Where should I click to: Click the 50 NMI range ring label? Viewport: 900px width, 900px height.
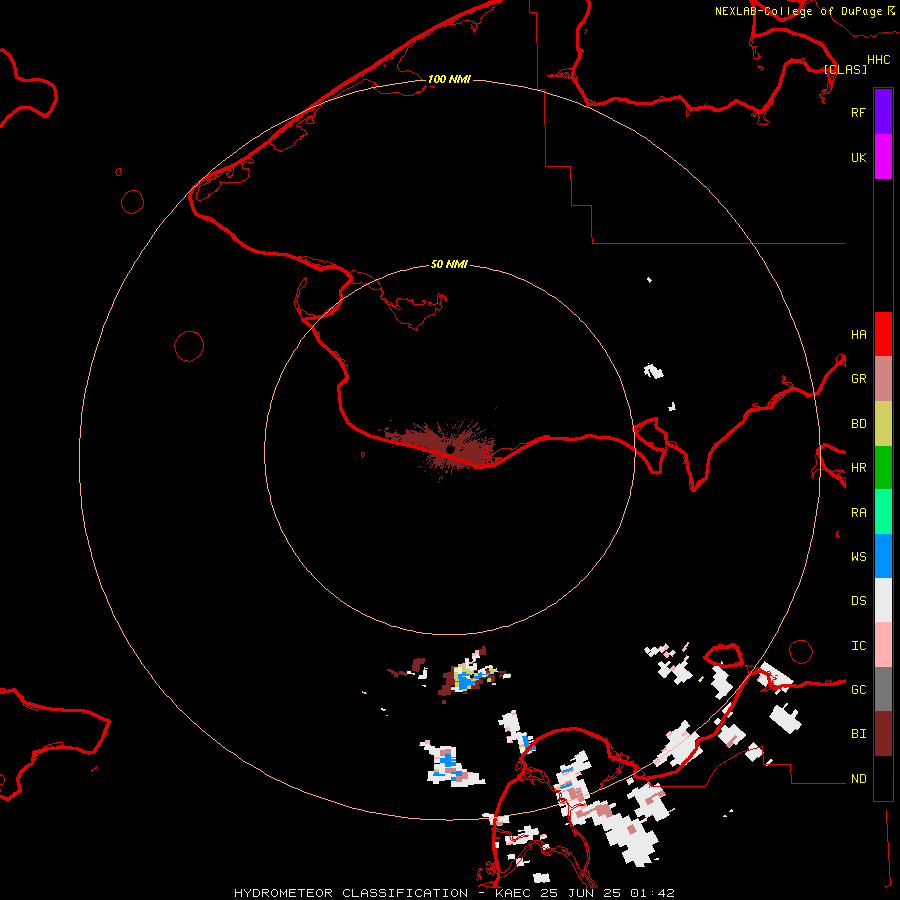[x=449, y=264]
